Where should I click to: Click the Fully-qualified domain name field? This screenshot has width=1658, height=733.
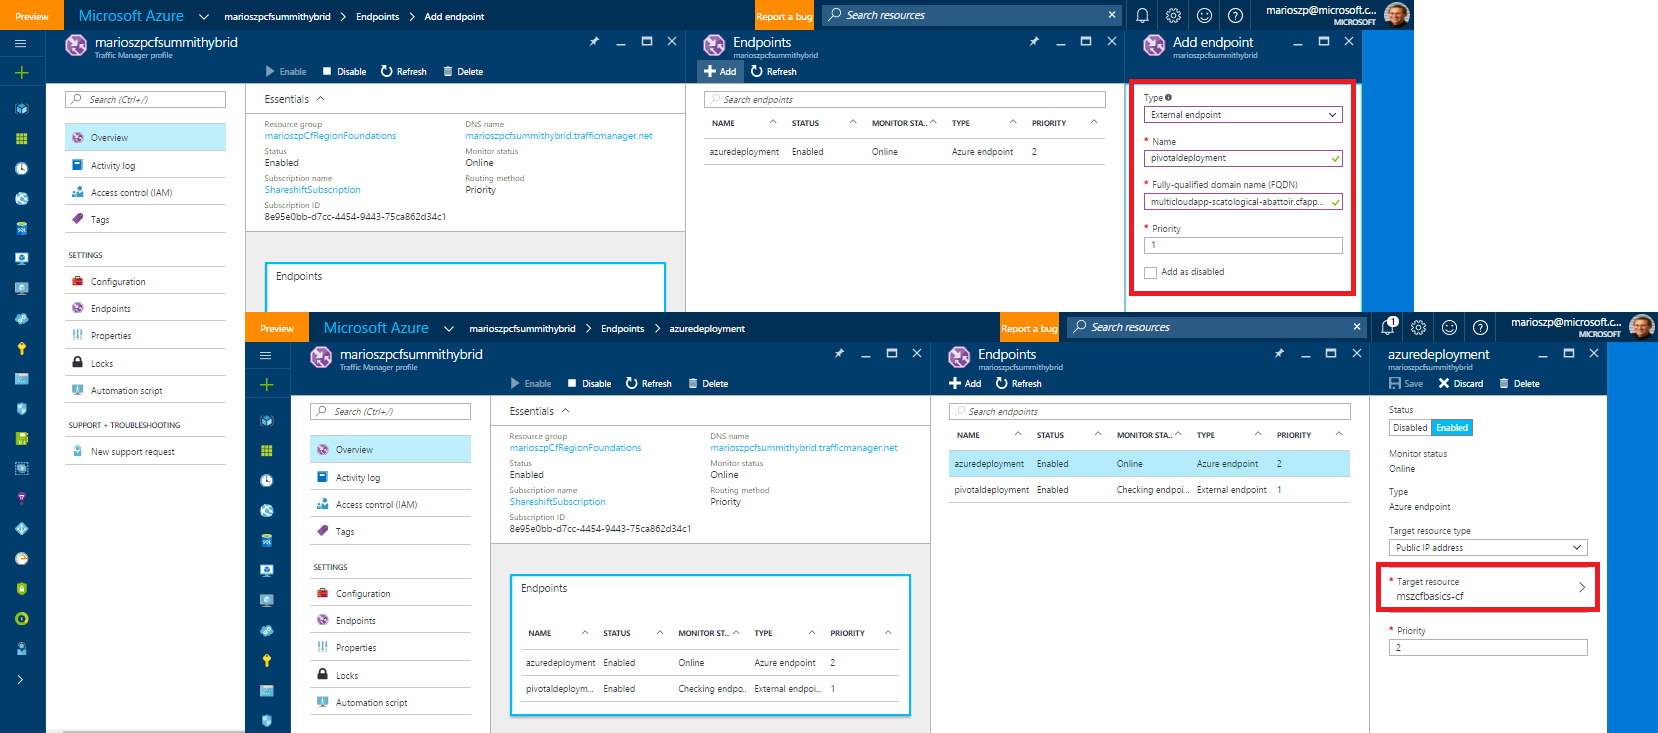point(1243,202)
